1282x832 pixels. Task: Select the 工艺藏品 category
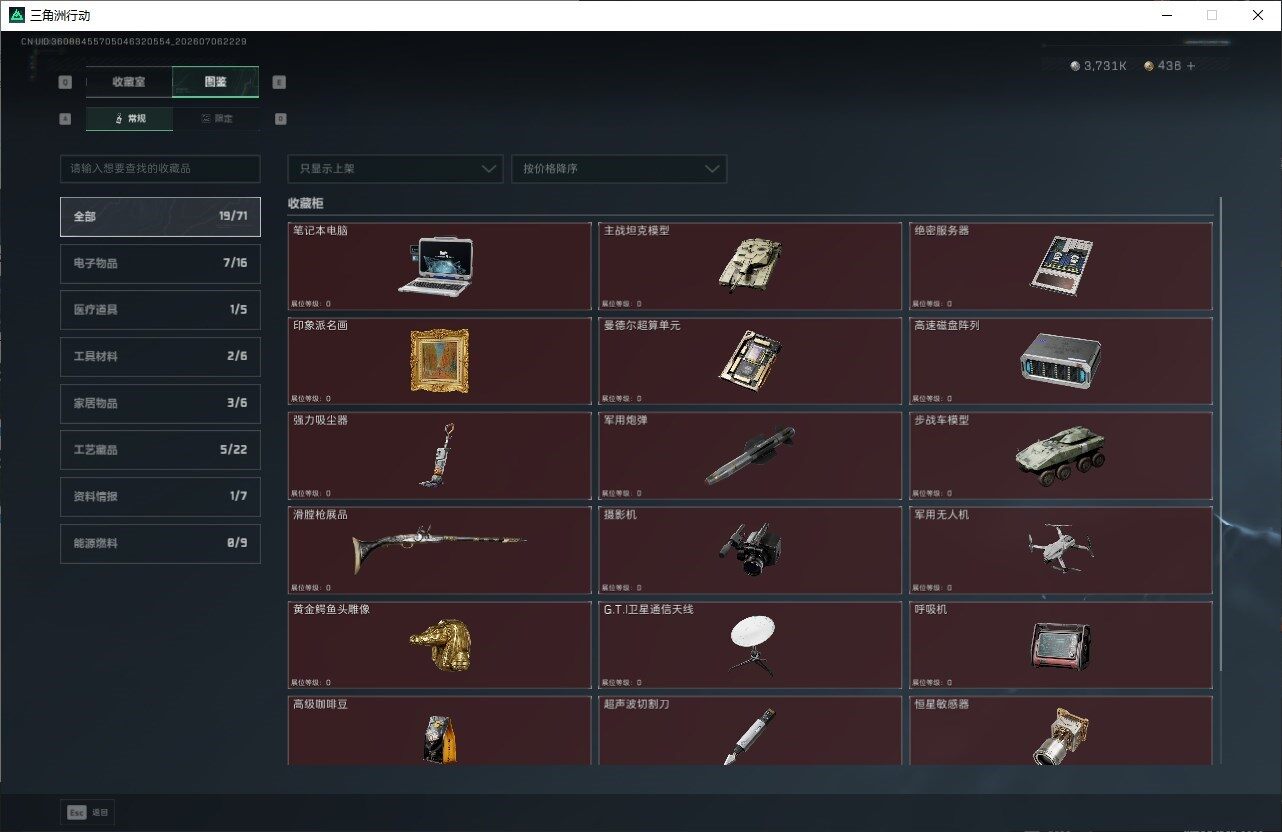[160, 450]
